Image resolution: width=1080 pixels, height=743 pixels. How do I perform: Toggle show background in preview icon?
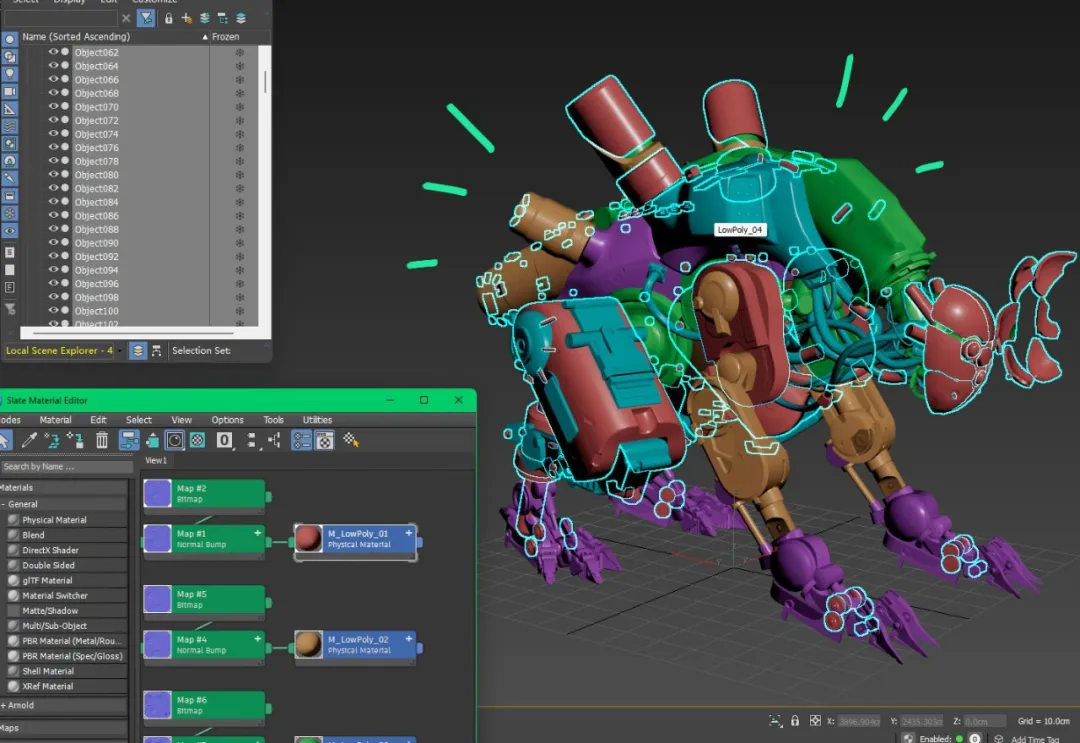198,440
